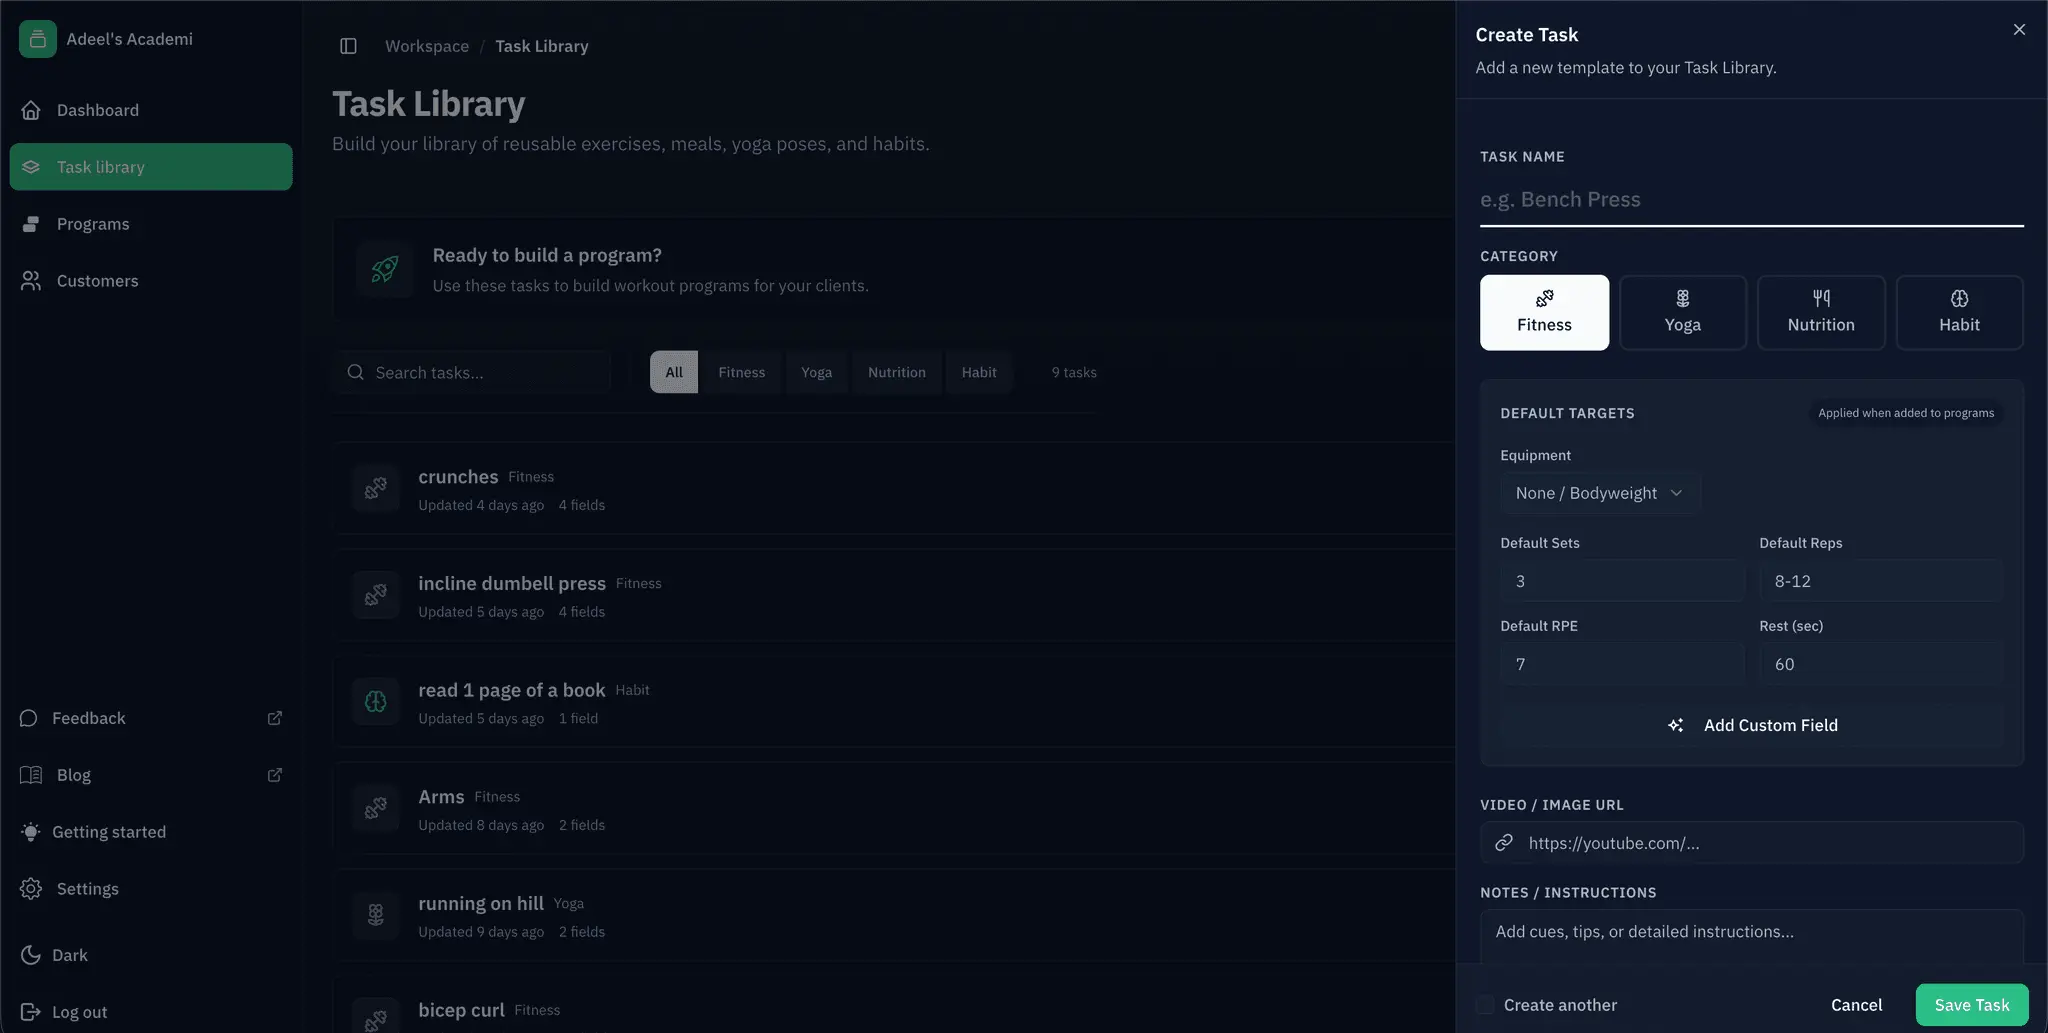
Task: Filter task list by Yoga tab
Action: click(816, 372)
